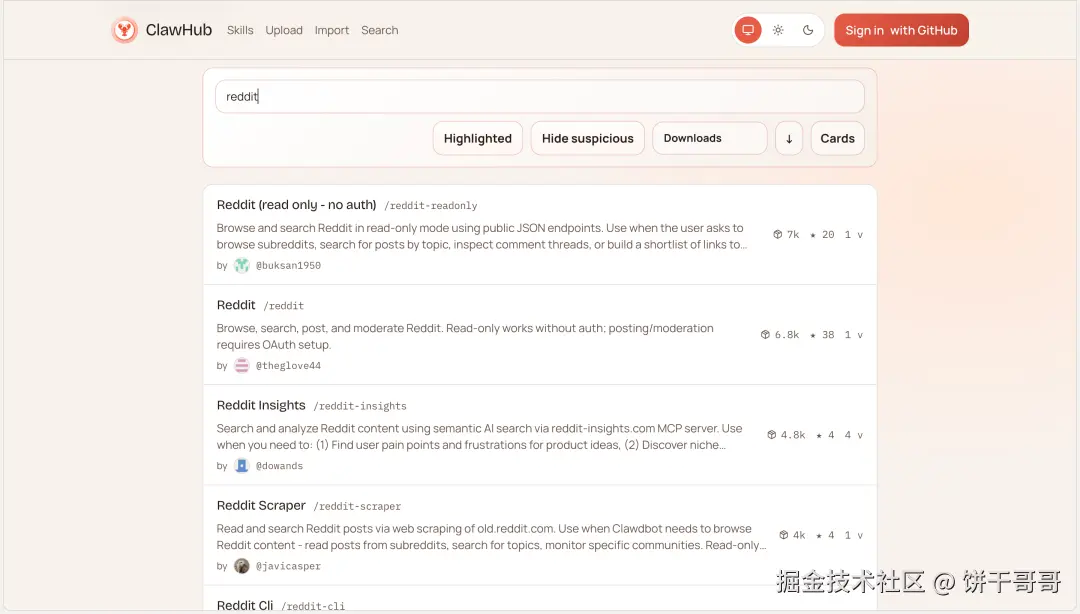Click the /reddit-scraper slug text
The height and width of the screenshot is (614, 1080).
tap(357, 506)
